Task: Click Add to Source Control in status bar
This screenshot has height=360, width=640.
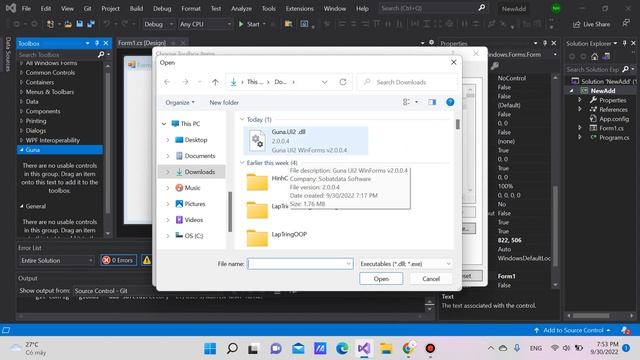Action: click(x=573, y=330)
